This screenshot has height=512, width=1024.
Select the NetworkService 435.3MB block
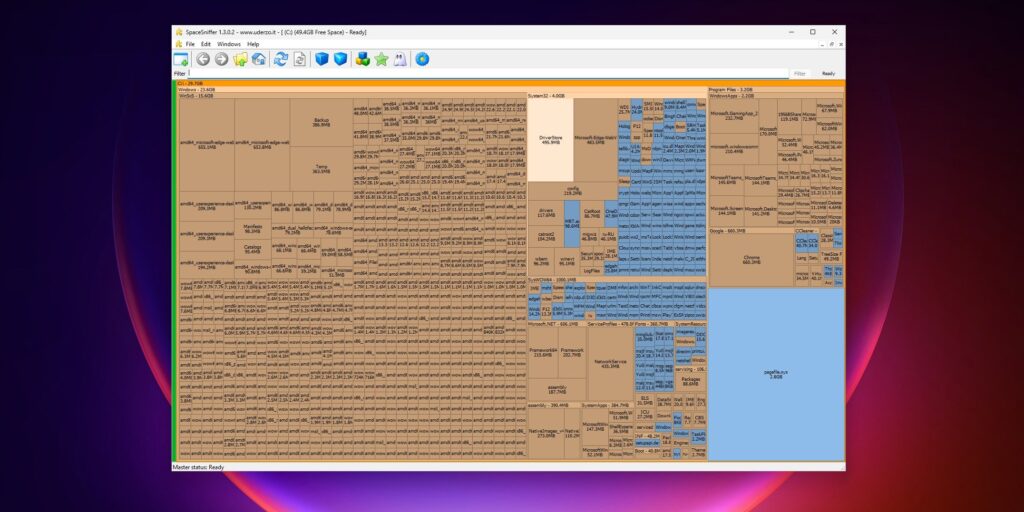(x=610, y=363)
